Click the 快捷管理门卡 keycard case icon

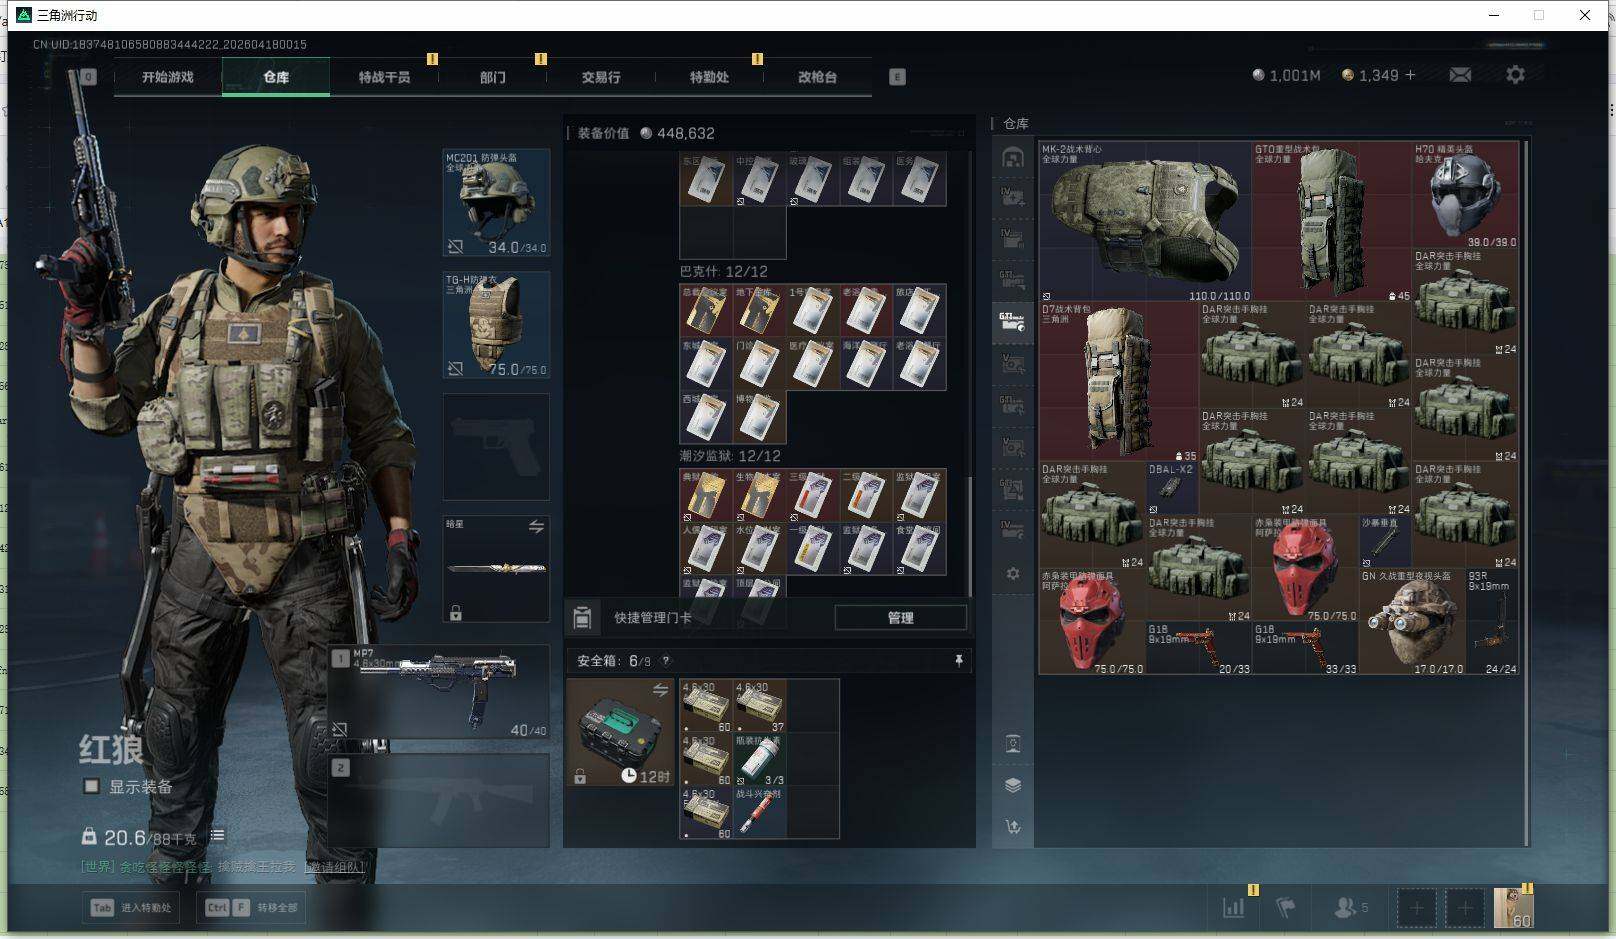[582, 618]
